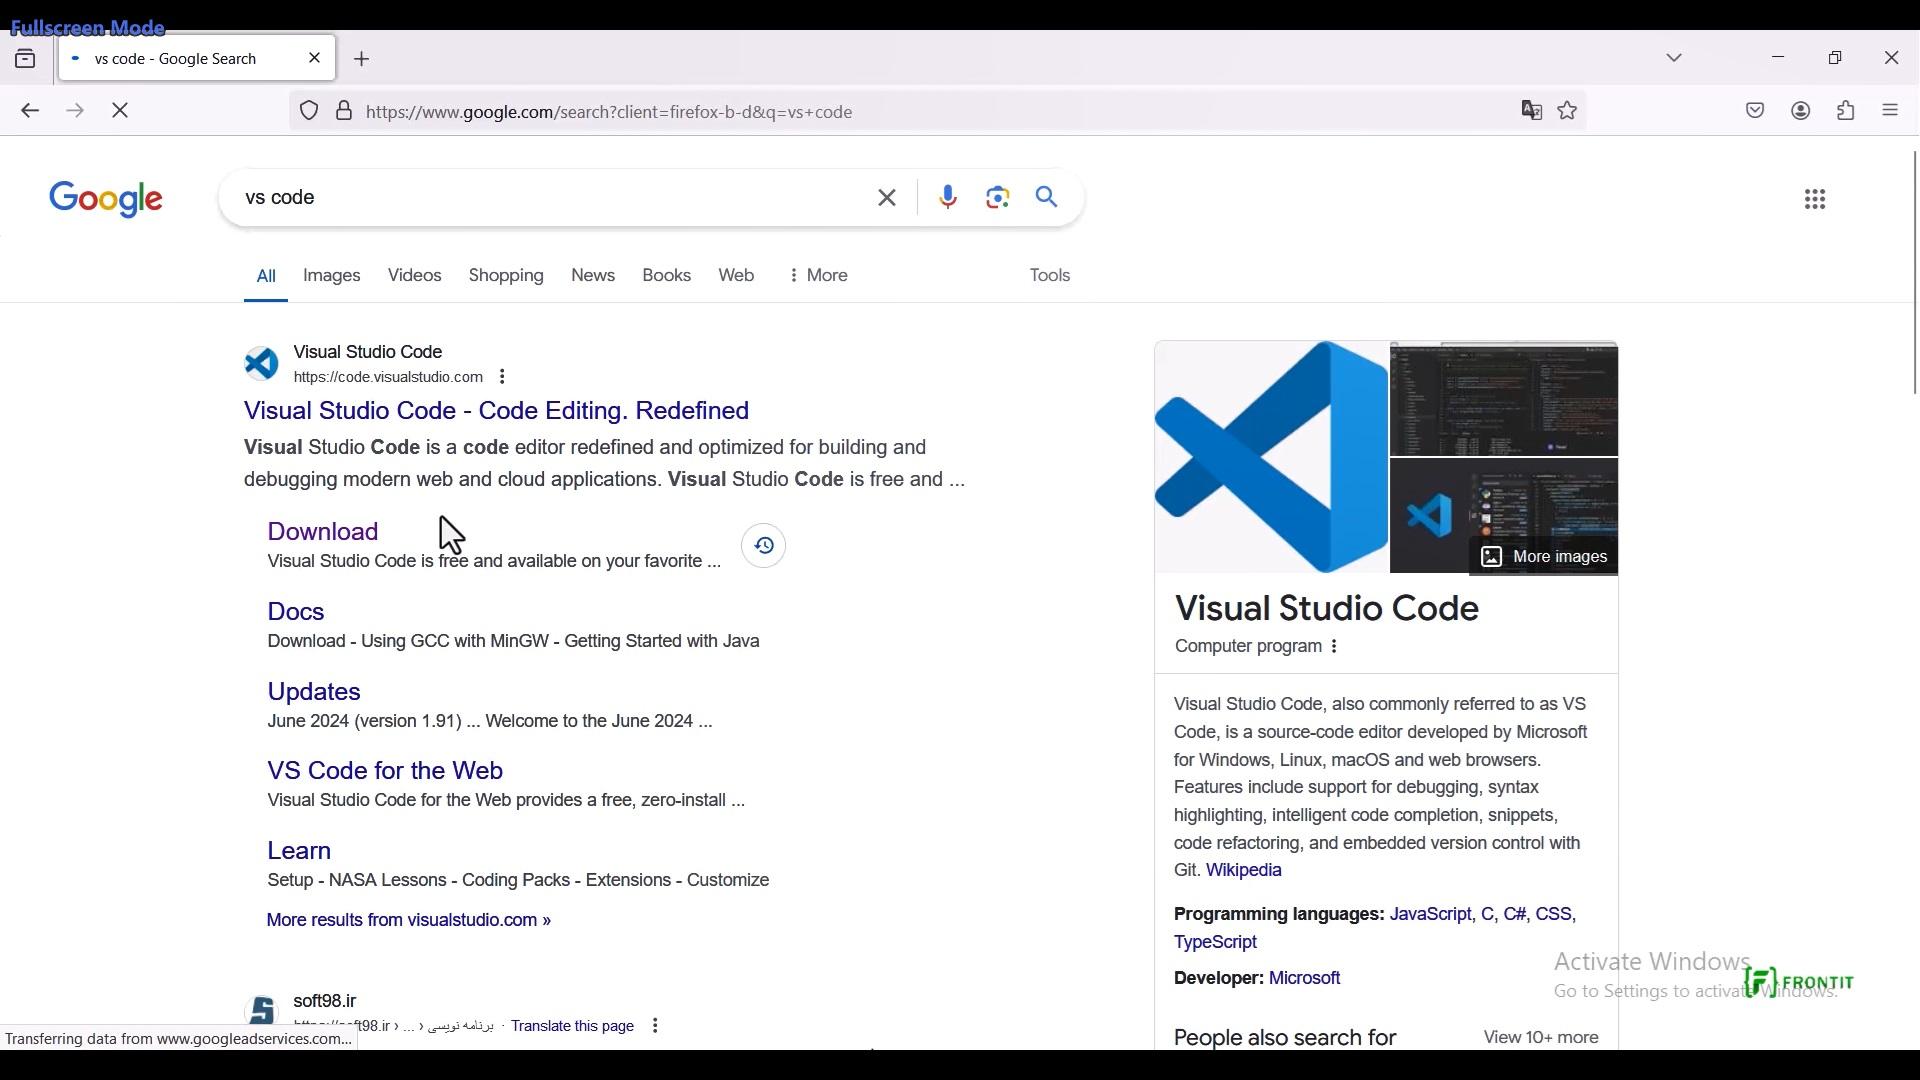The height and width of the screenshot is (1080, 1920).
Task: Open Firefox Extensions puzzle icon
Action: tap(1846, 111)
